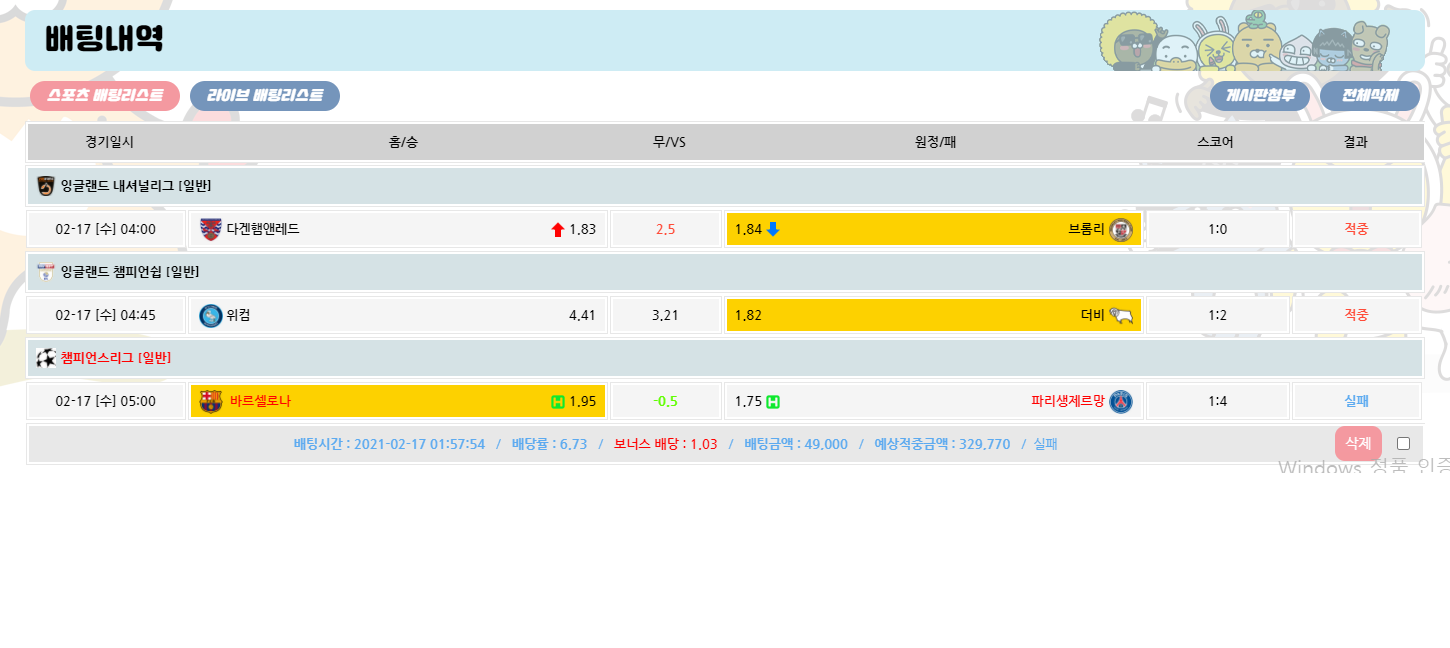The image size is (1450, 648).
Task: Click the Wycombe team logo icon
Action: [211, 315]
